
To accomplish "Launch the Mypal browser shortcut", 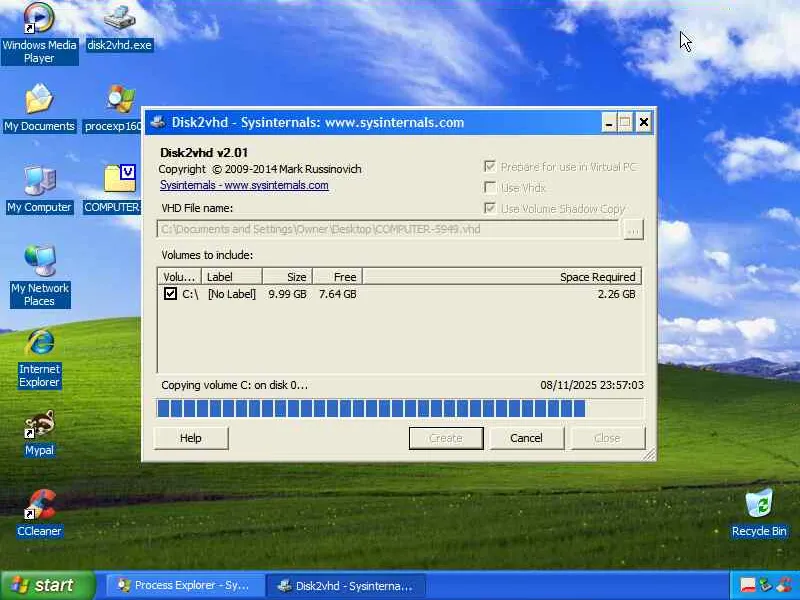I will coord(39,433).
